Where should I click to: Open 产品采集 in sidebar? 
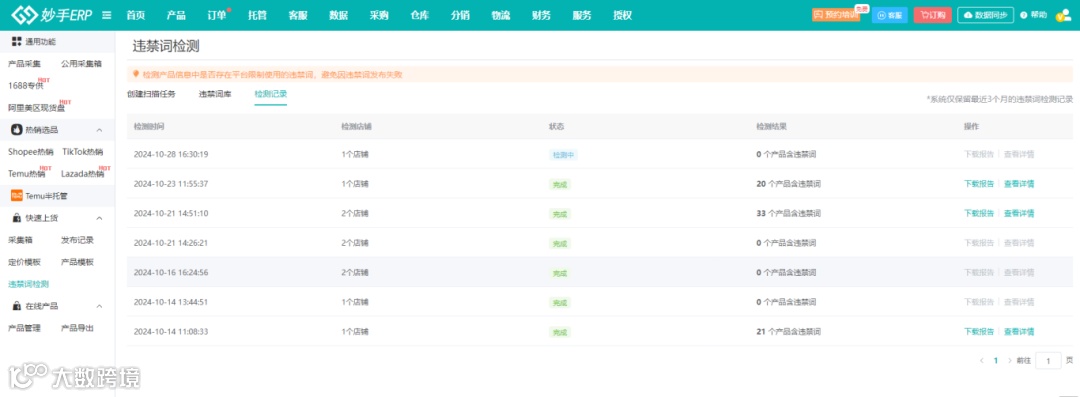click(x=24, y=64)
